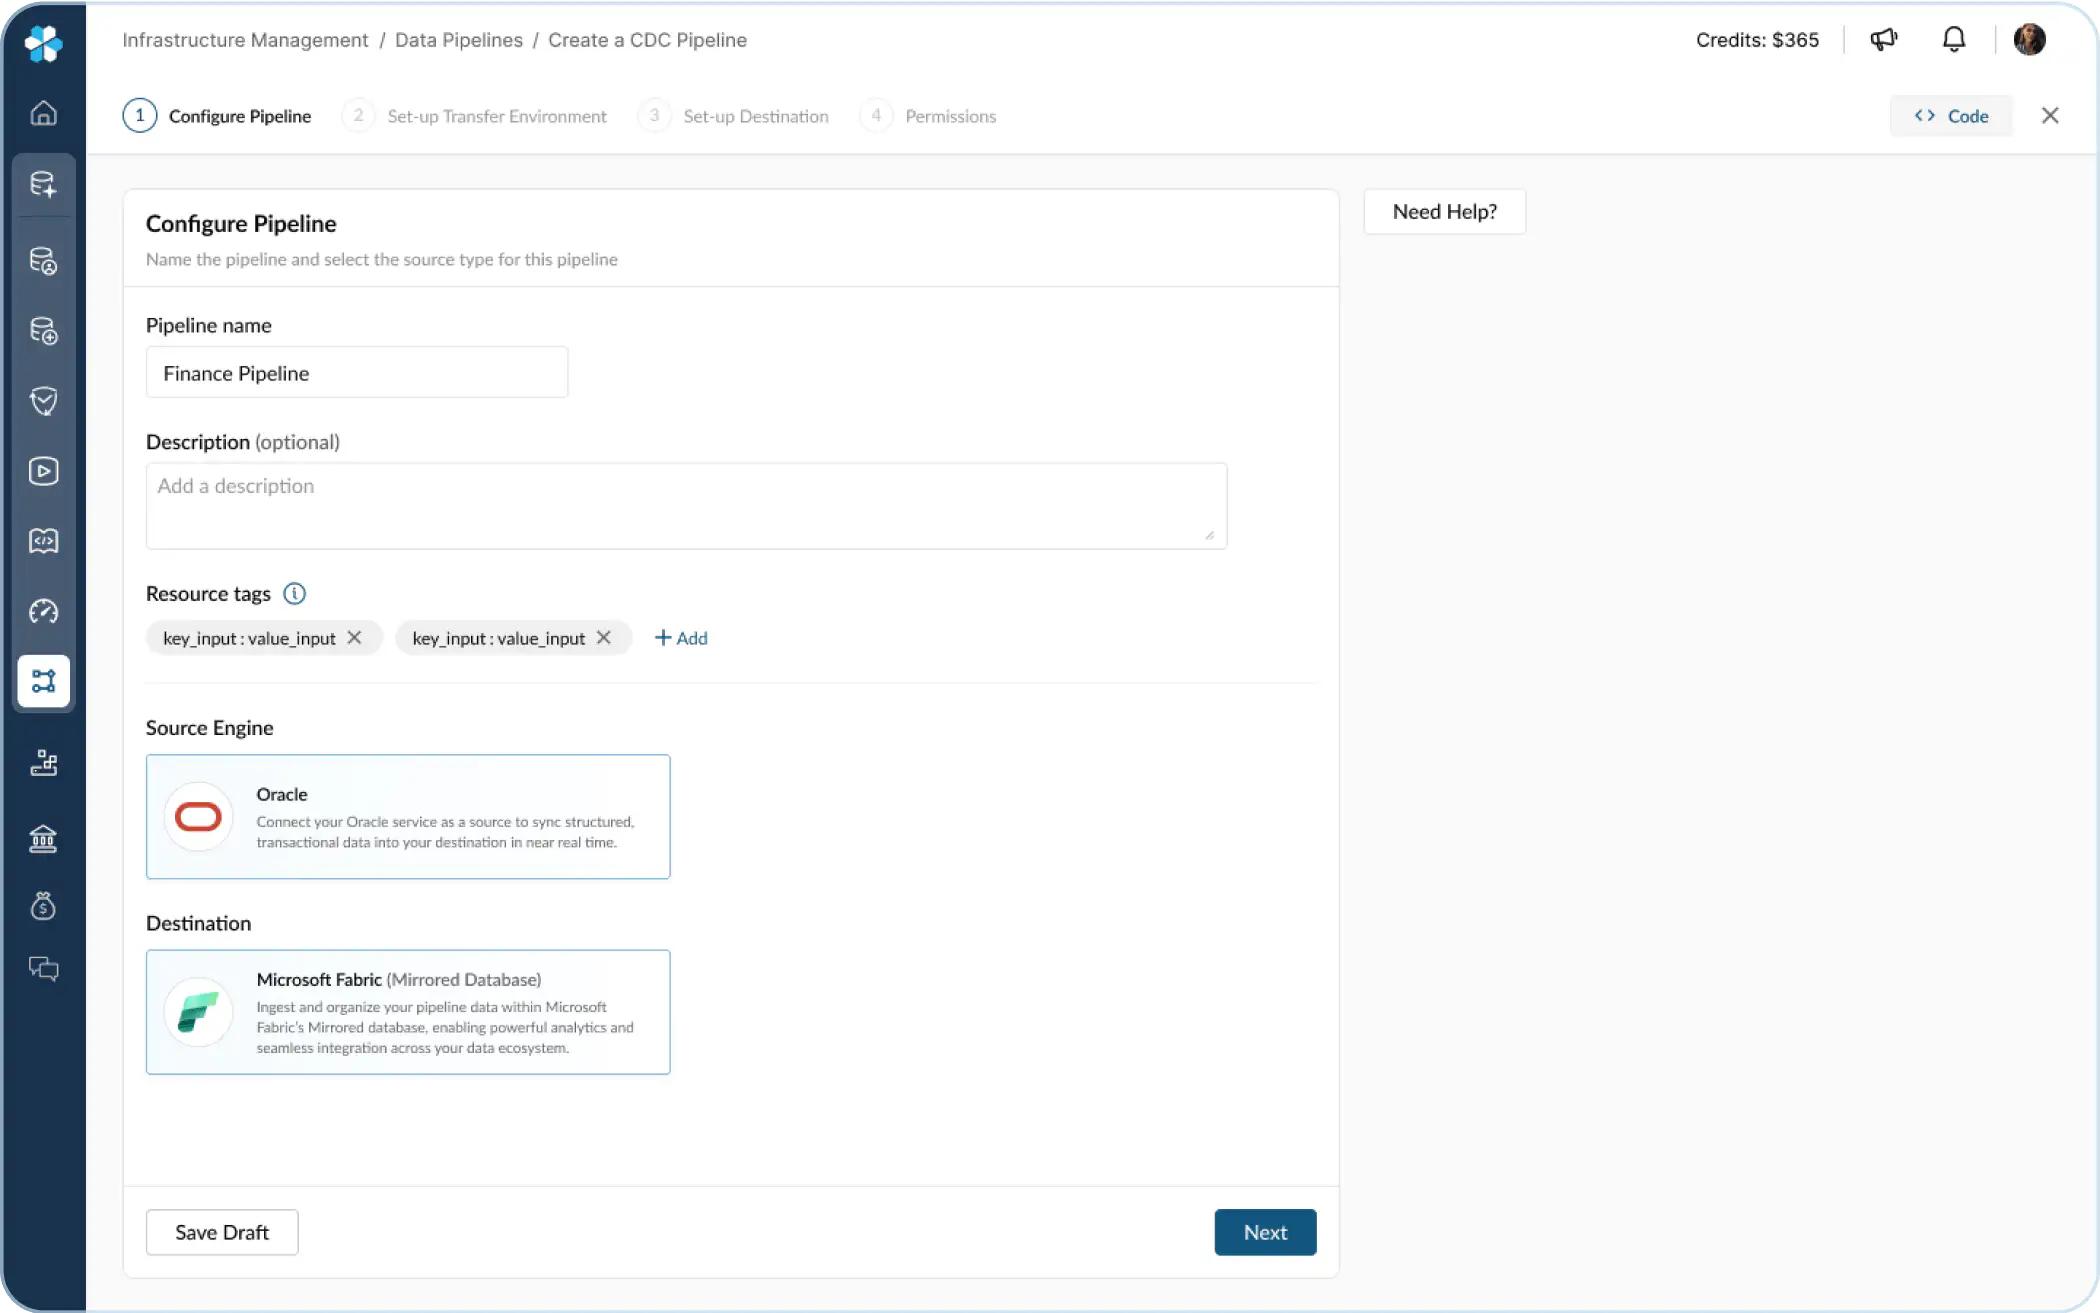Click the Code button
This screenshot has width=2100, height=1313.
[1951, 116]
